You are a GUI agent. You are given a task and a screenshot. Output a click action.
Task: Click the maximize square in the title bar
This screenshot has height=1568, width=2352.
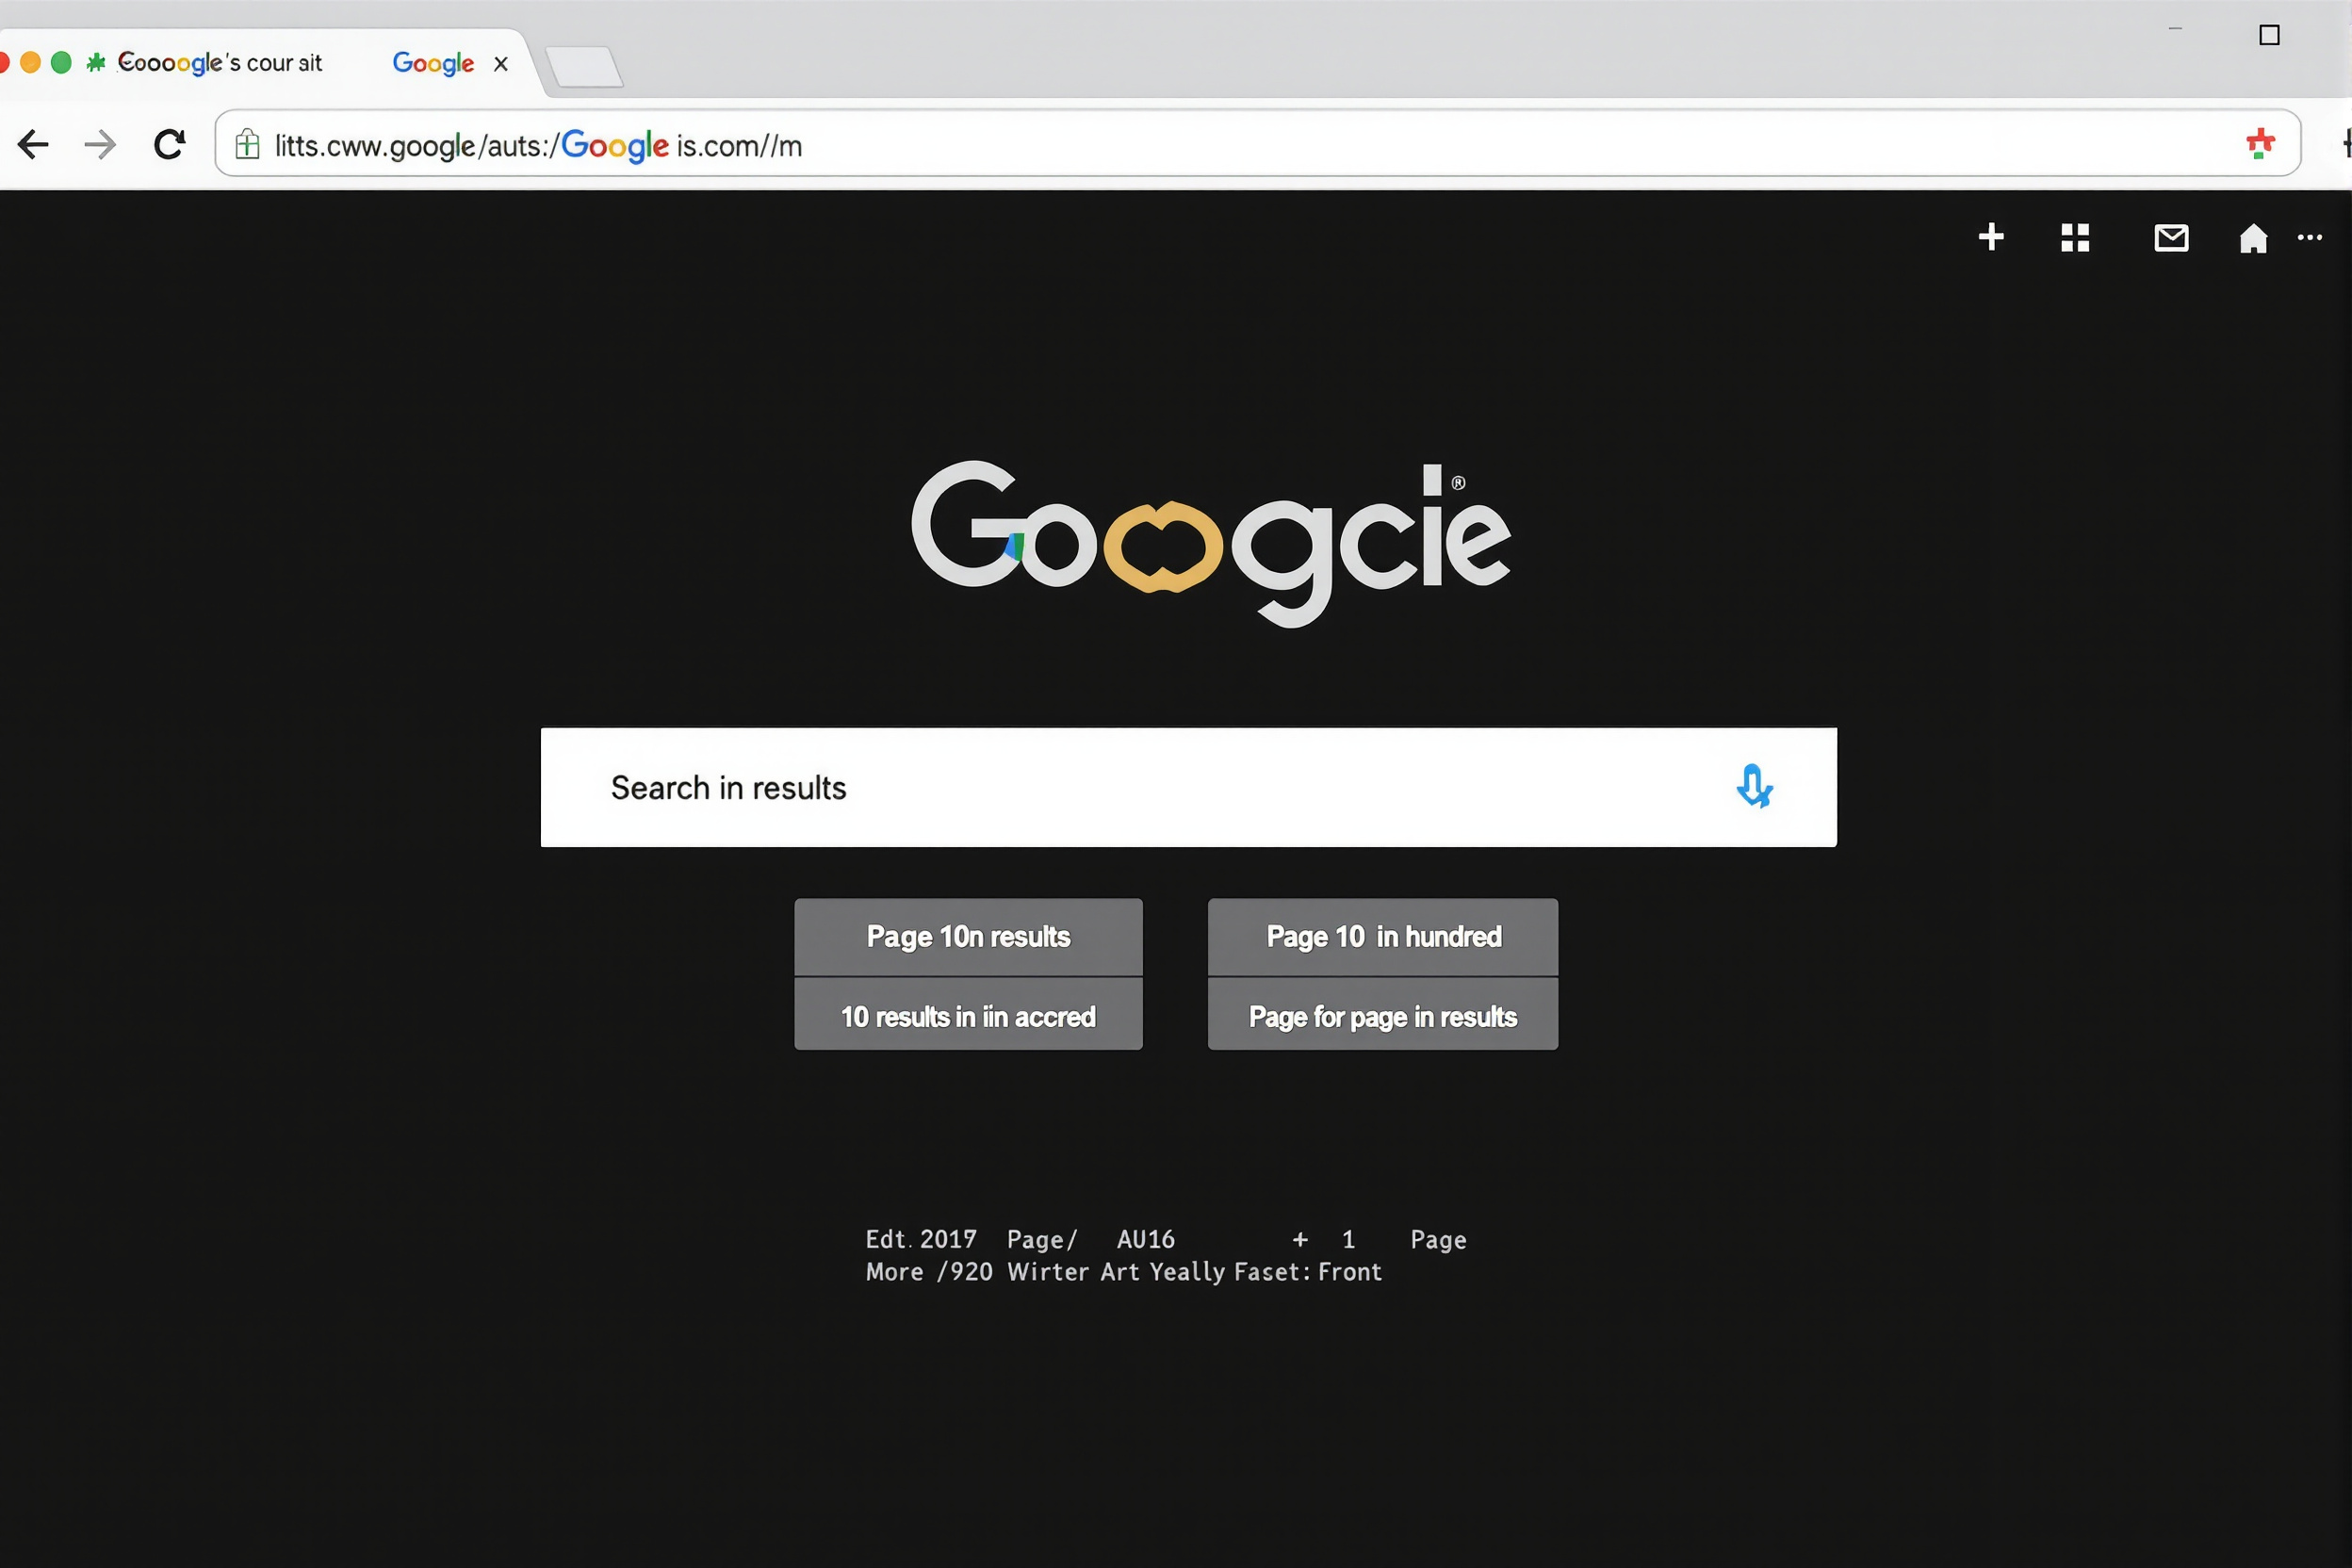click(2269, 35)
